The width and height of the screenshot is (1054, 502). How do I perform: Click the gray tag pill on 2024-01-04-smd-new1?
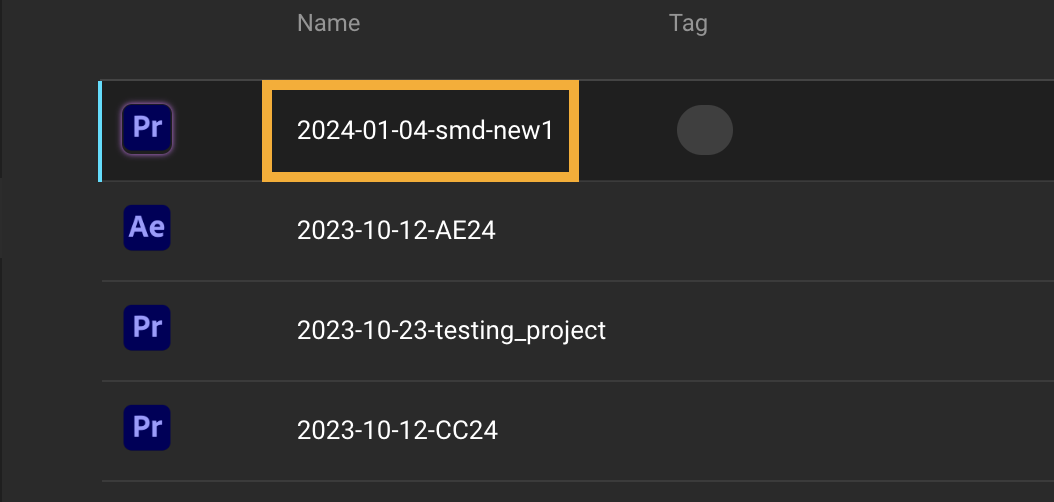(705, 131)
